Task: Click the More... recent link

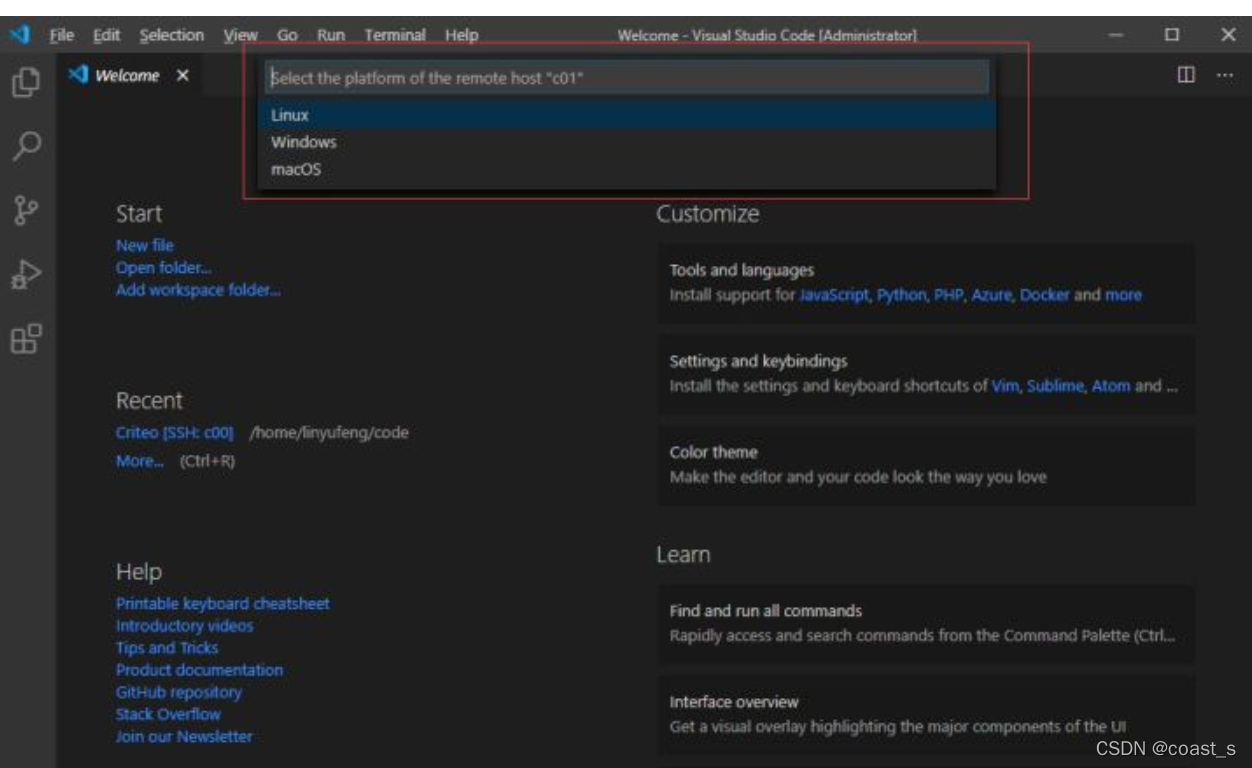Action: click(140, 461)
